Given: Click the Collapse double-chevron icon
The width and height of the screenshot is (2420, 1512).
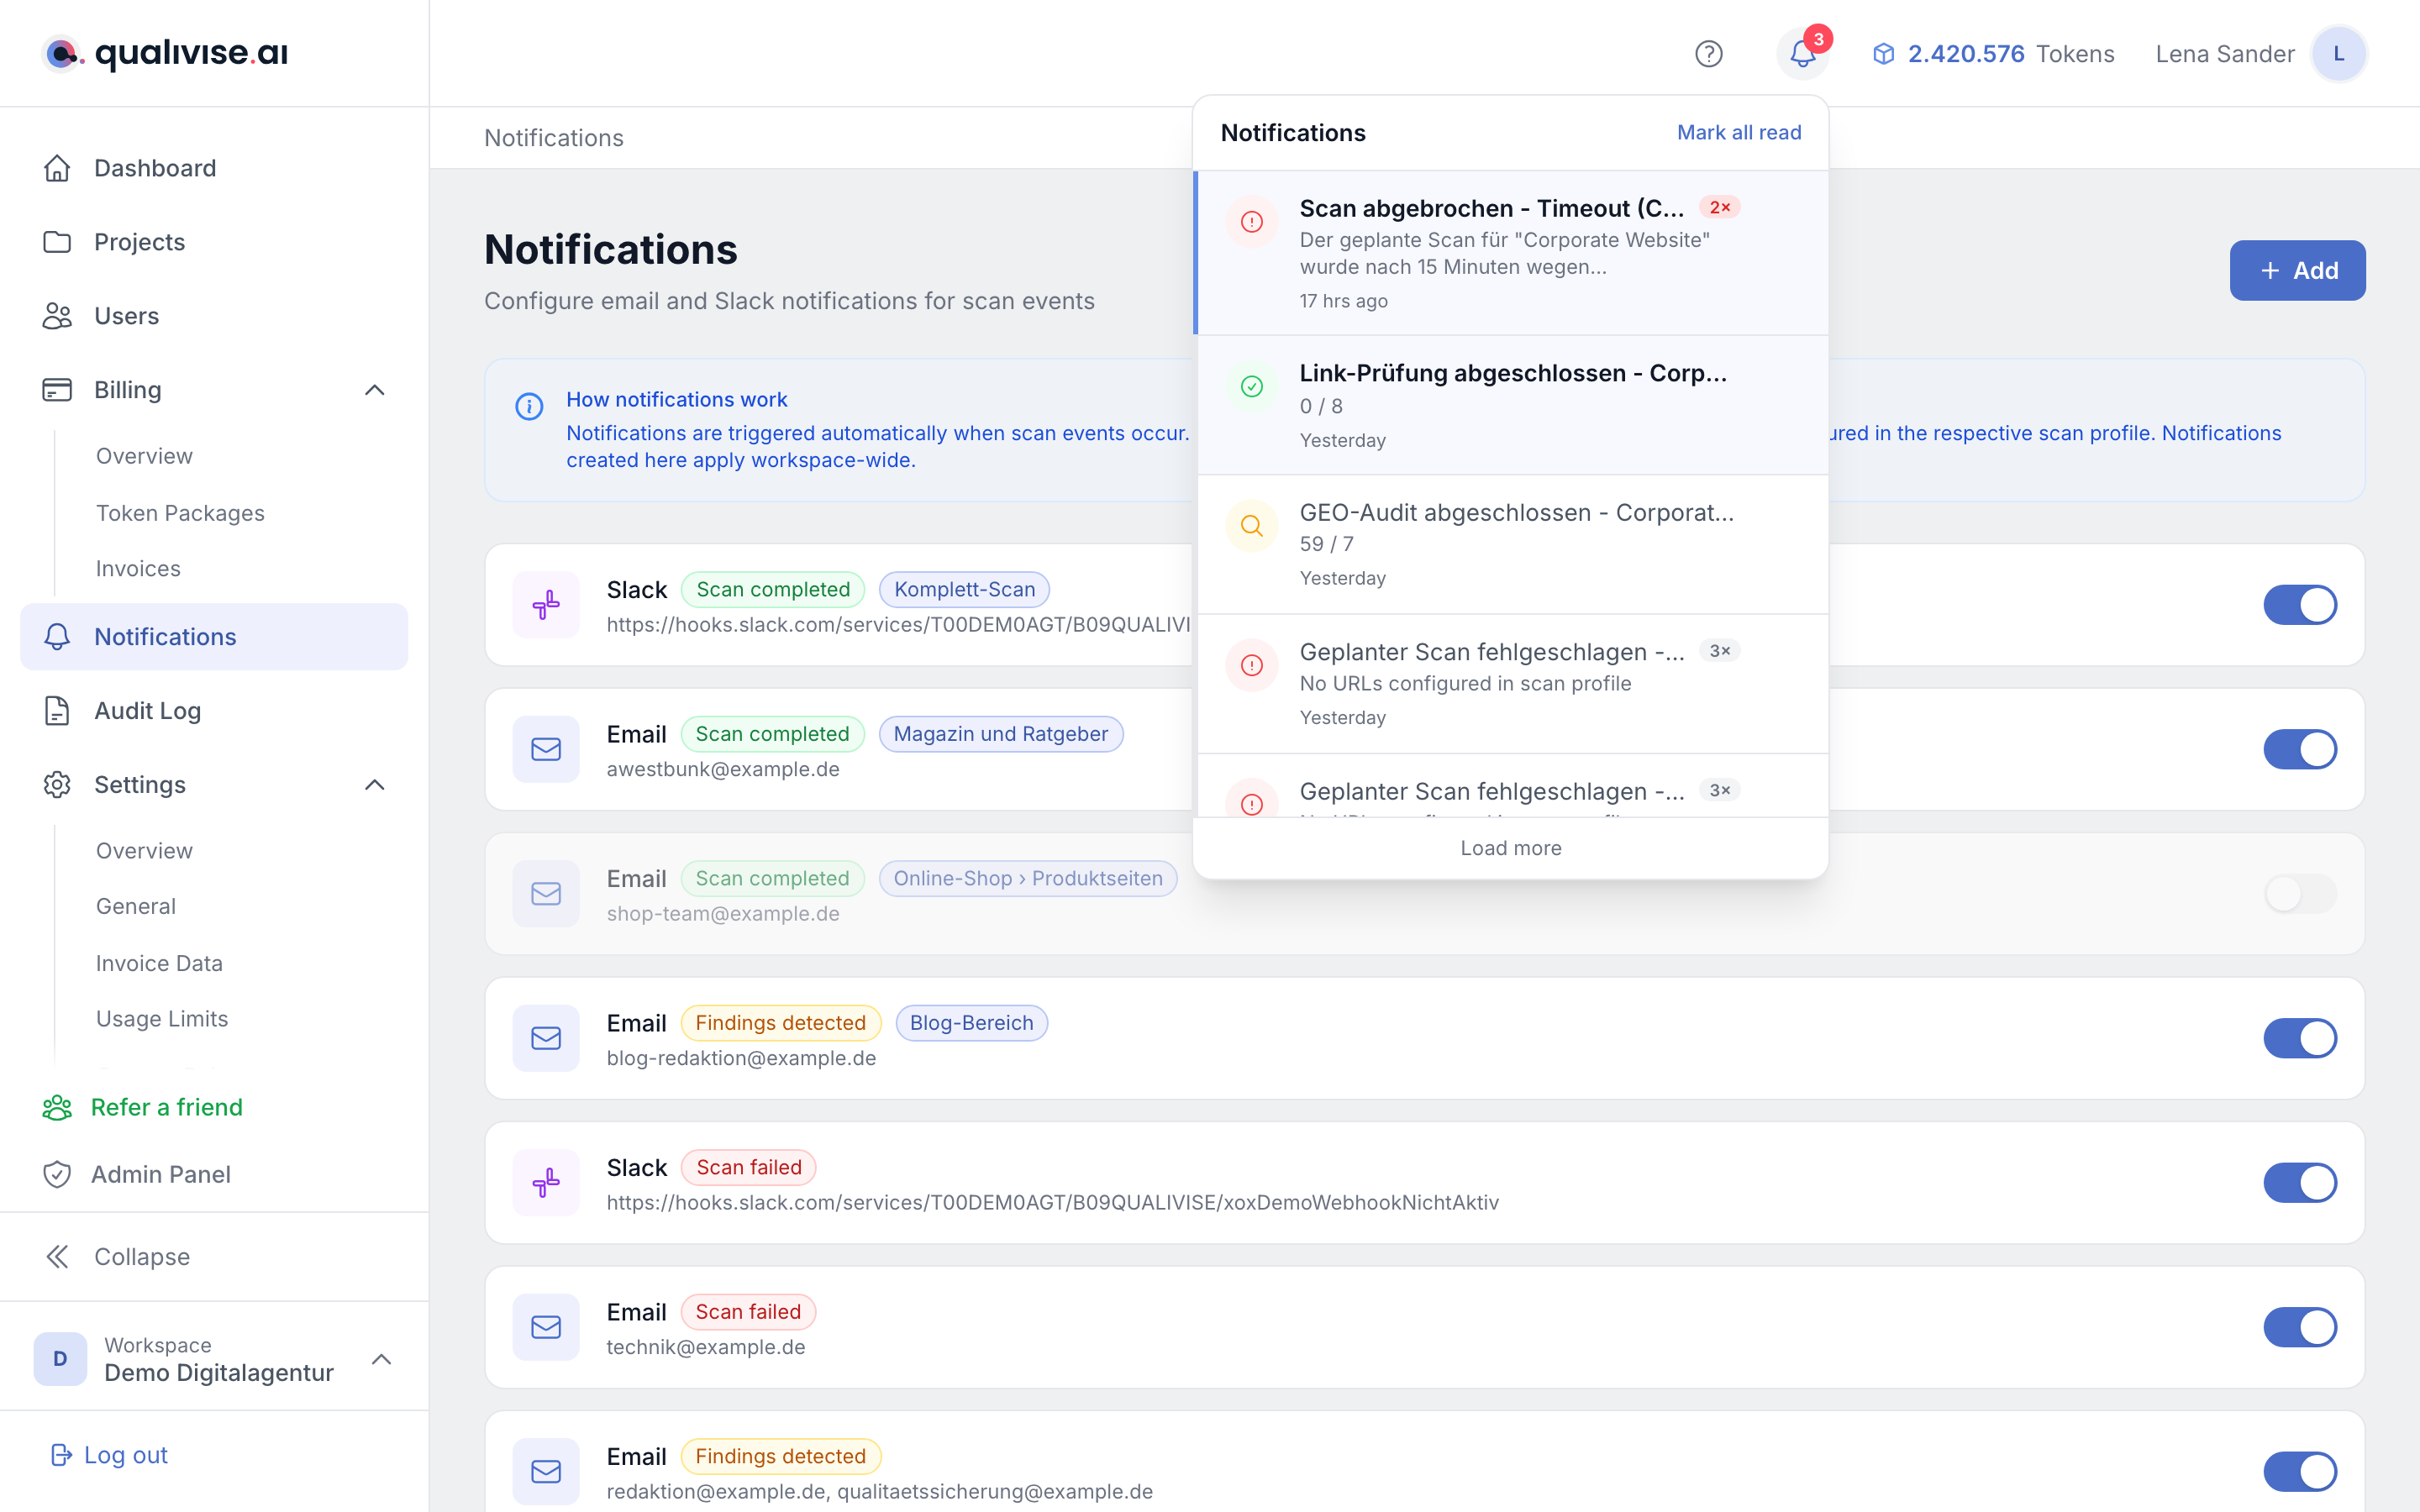Looking at the screenshot, I should tap(57, 1257).
